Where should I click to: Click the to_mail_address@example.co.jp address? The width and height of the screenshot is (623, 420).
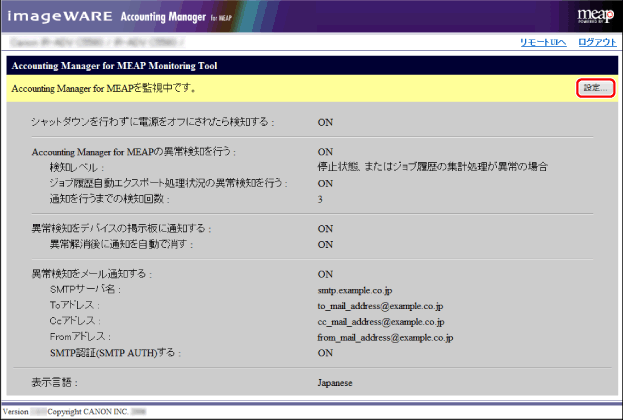click(x=381, y=305)
